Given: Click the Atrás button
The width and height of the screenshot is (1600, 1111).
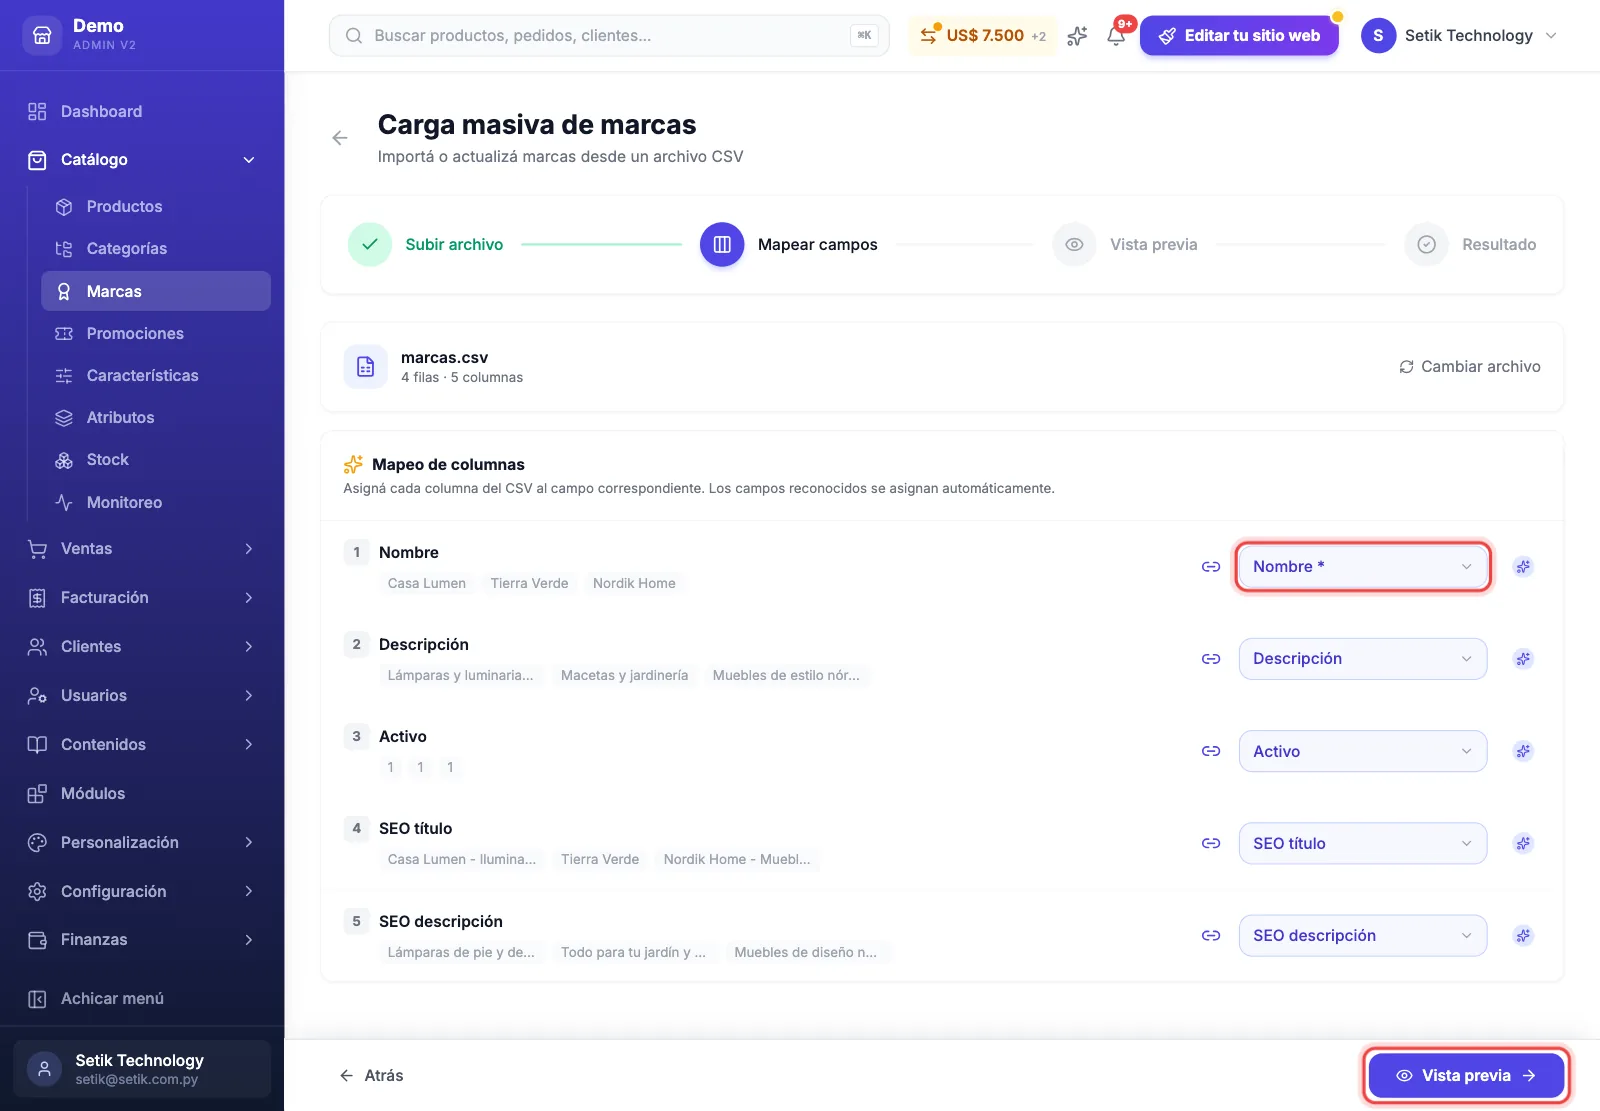Looking at the screenshot, I should coord(371,1076).
